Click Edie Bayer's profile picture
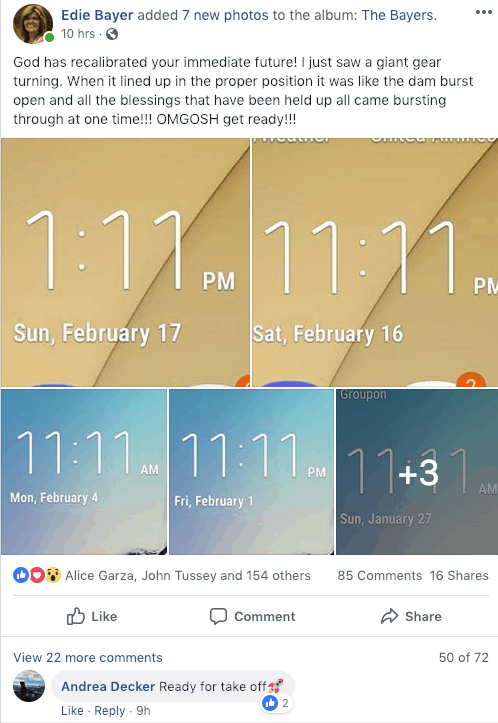Screen dimensions: 498x723 click(x=33, y=24)
